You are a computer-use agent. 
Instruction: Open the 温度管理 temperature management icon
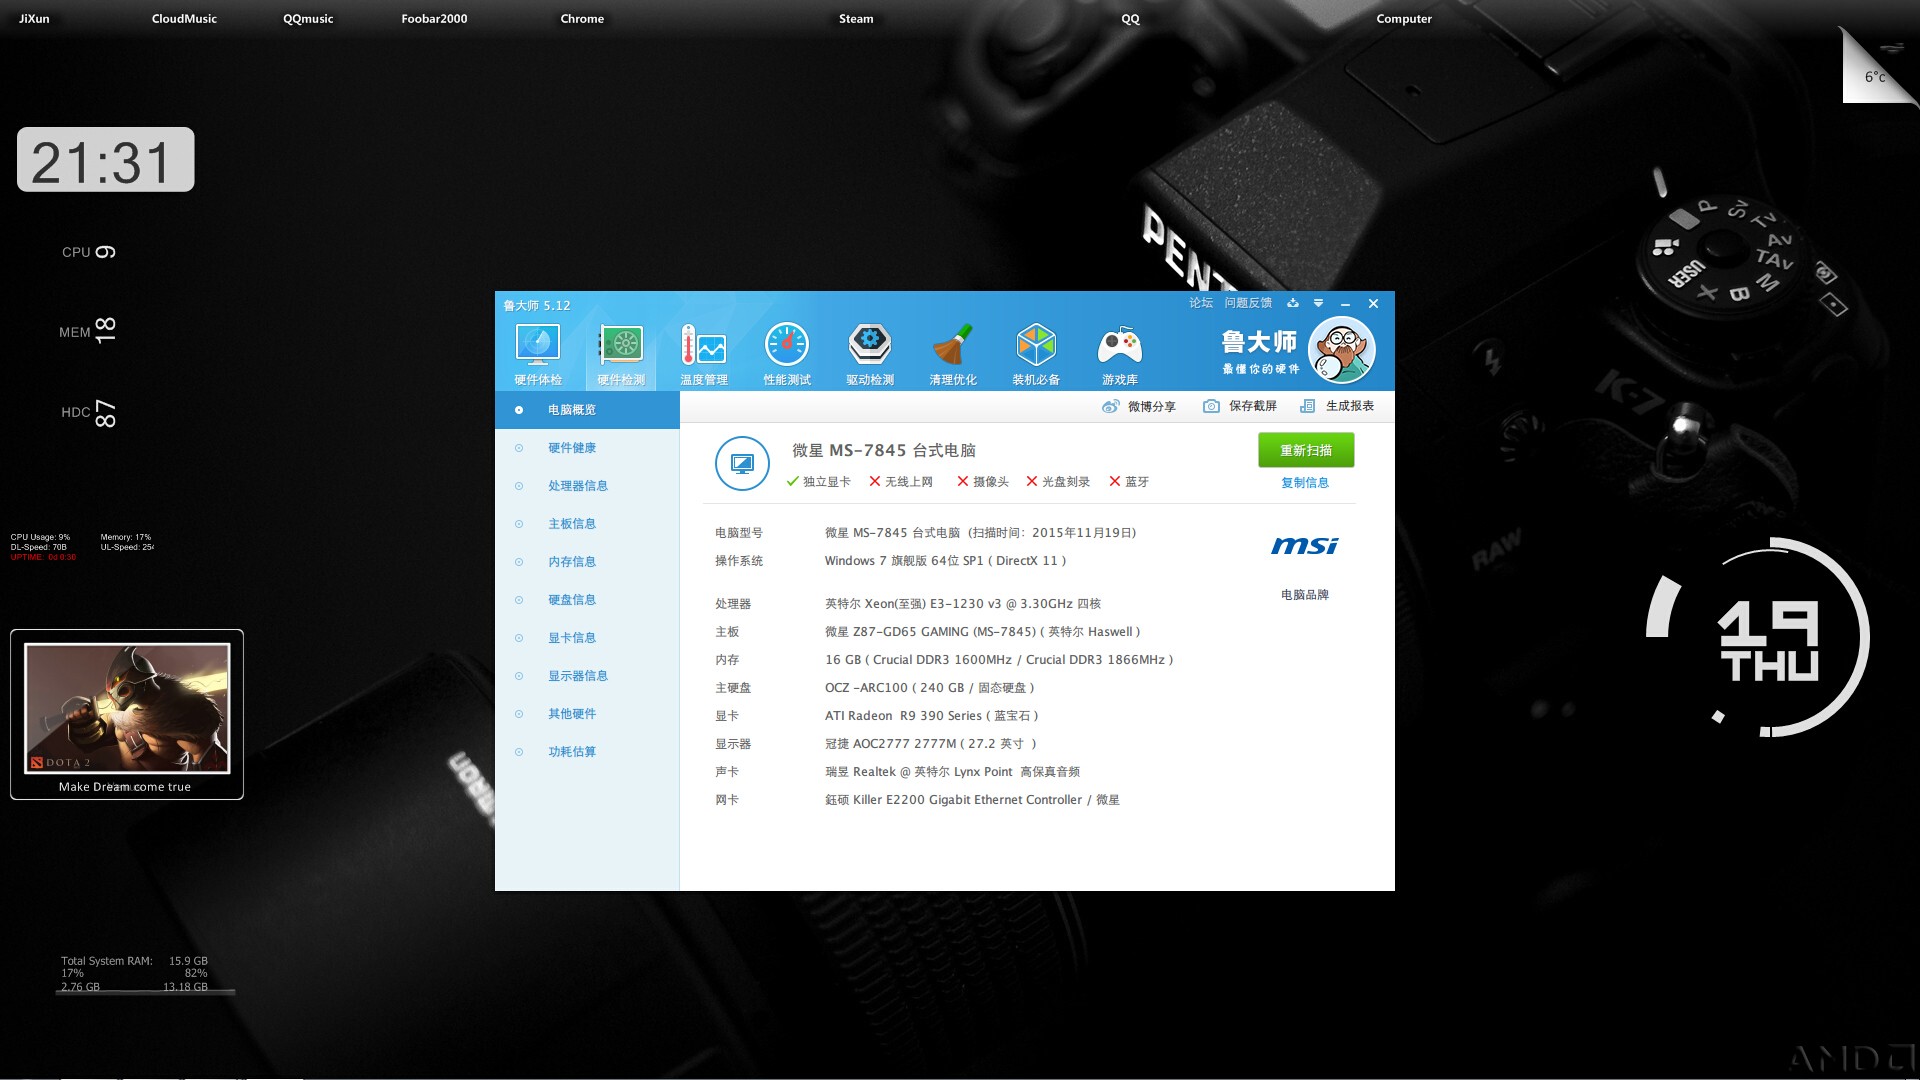click(704, 354)
